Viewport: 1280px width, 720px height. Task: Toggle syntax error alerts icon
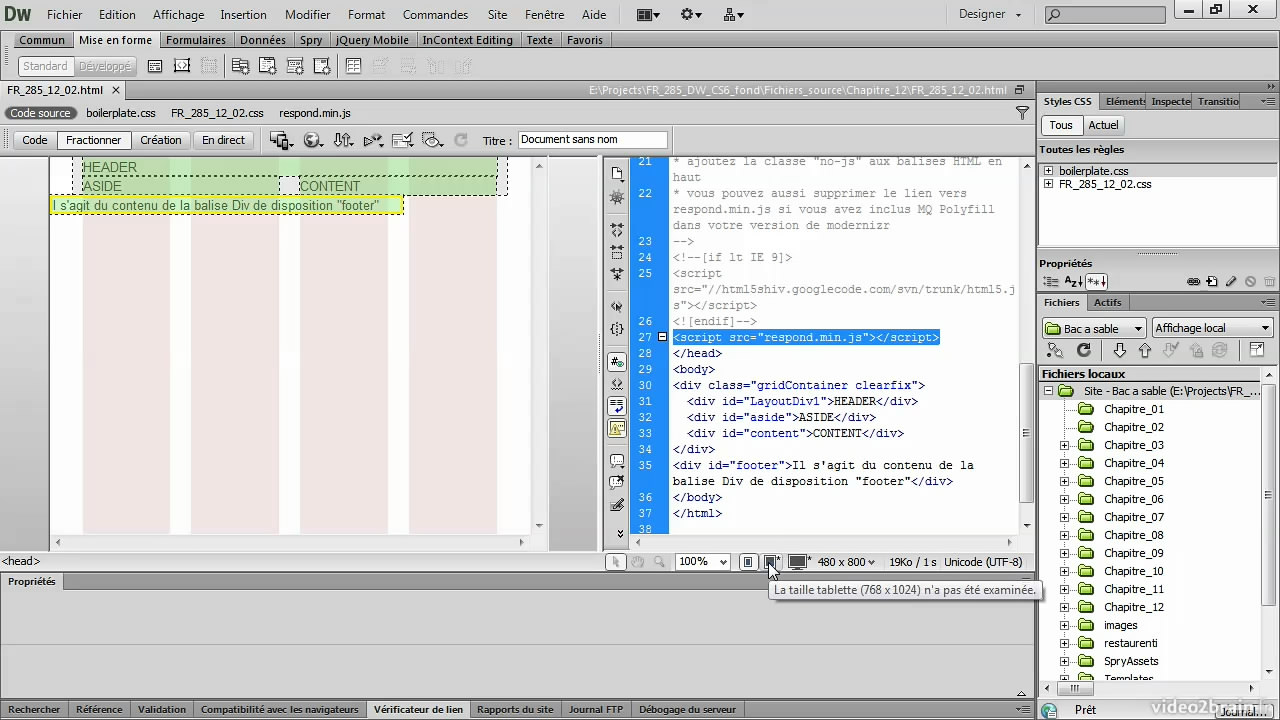click(617, 428)
